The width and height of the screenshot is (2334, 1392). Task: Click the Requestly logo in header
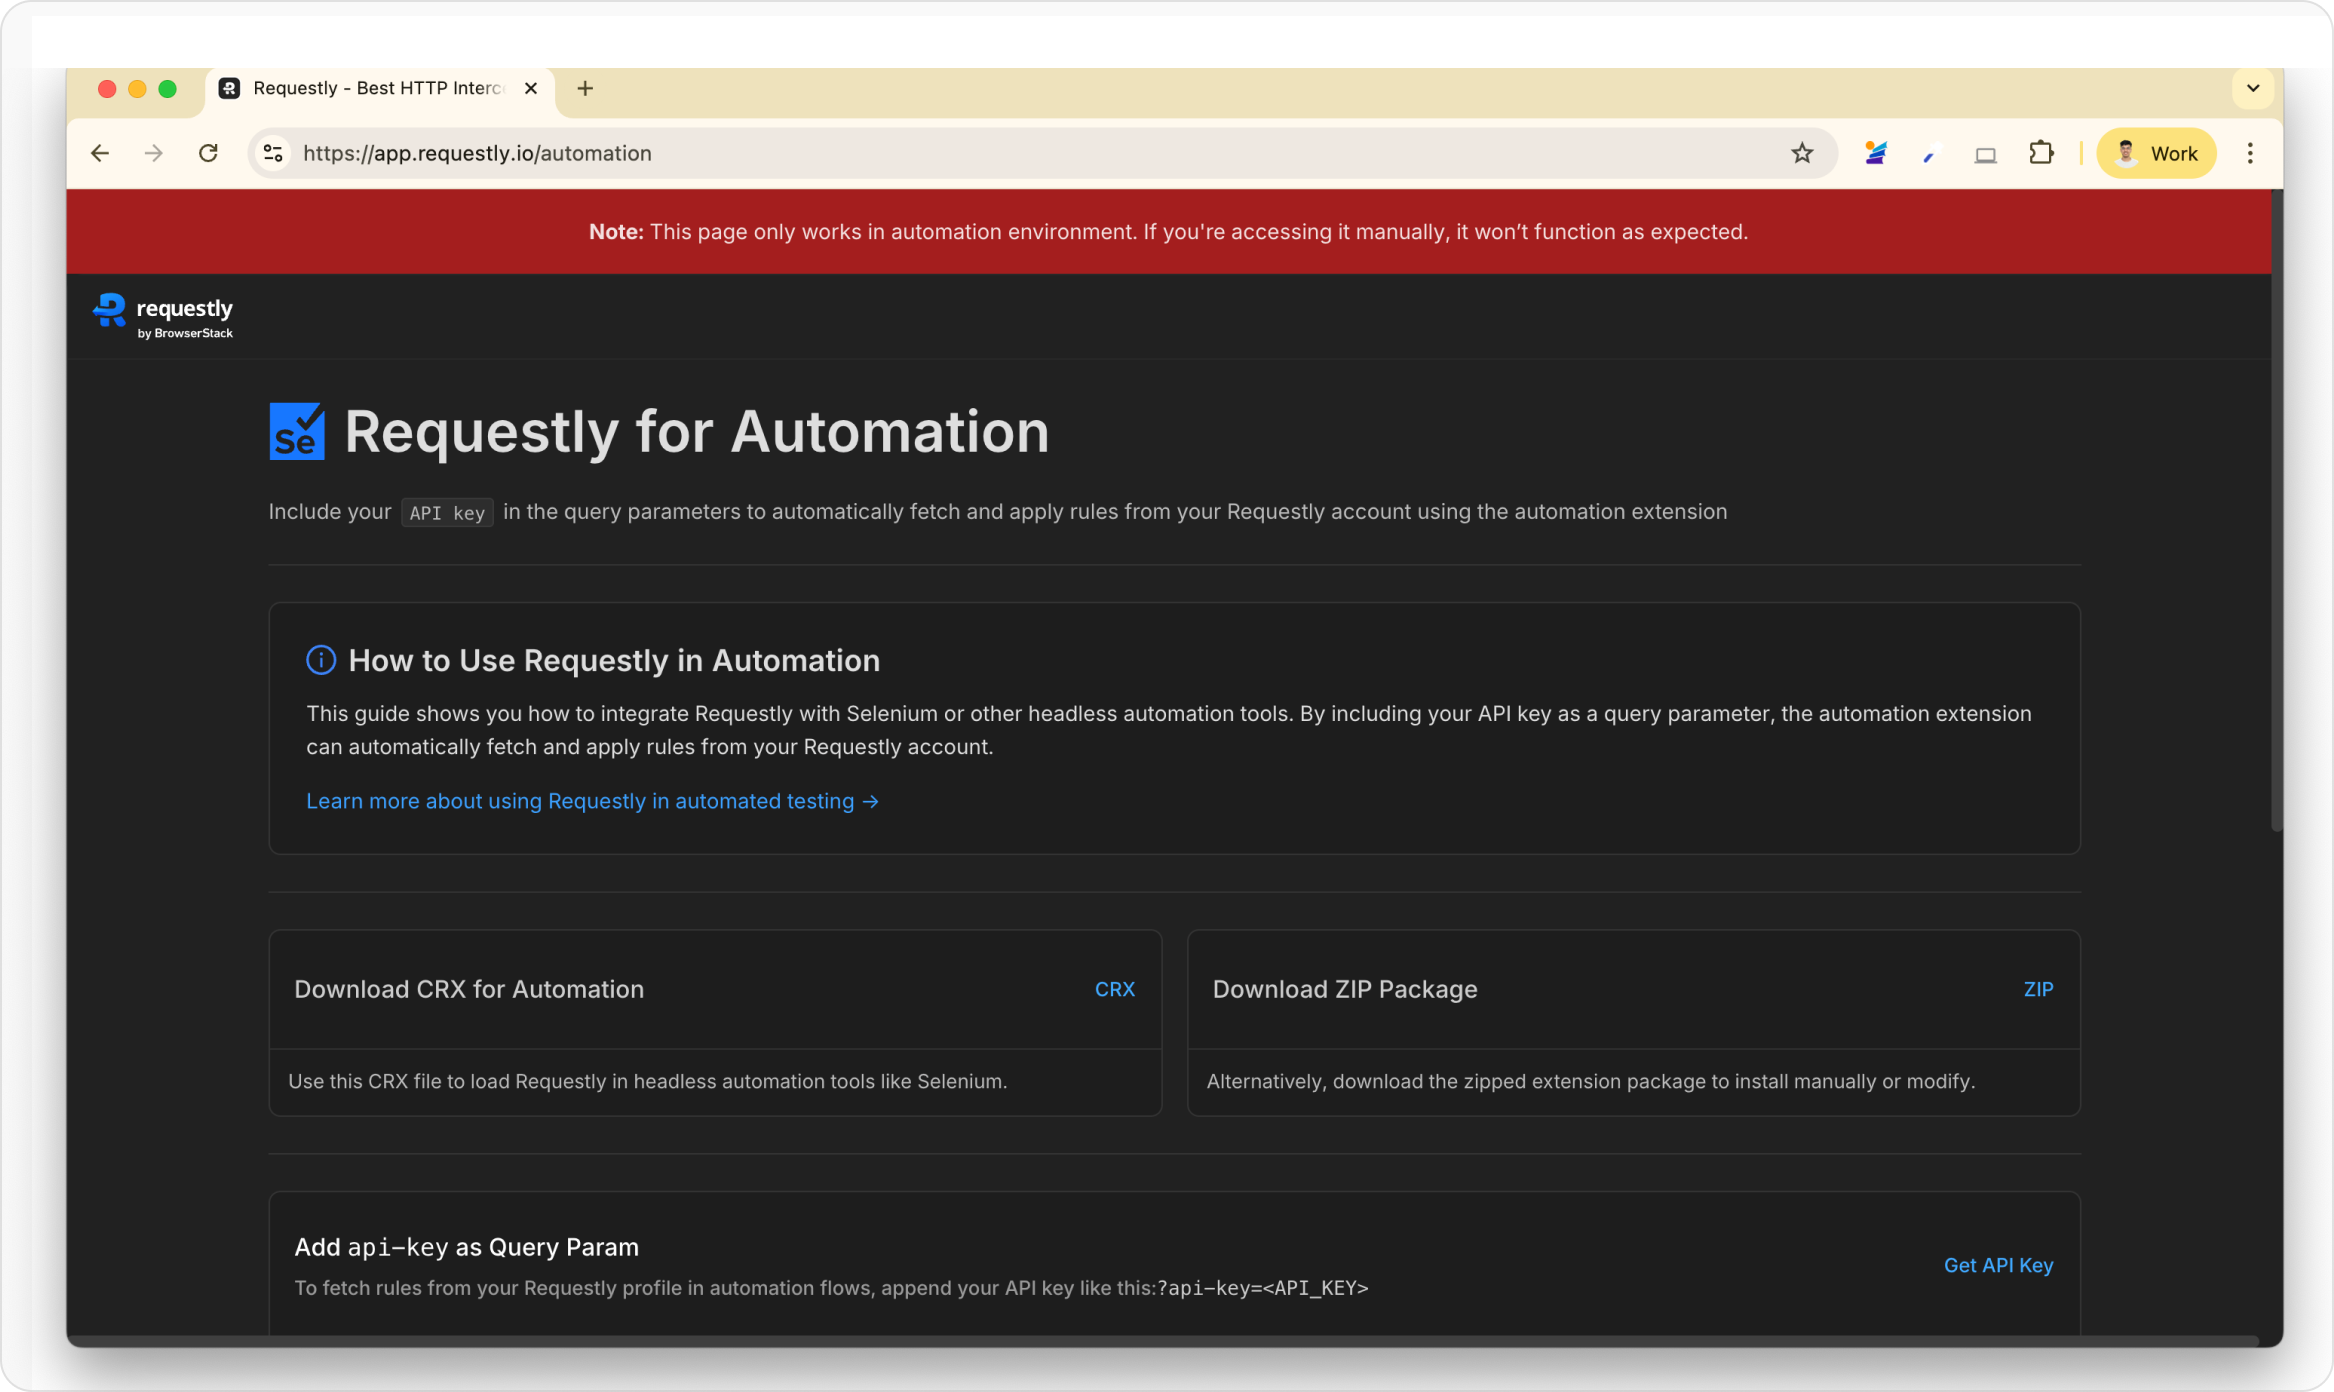click(x=163, y=316)
